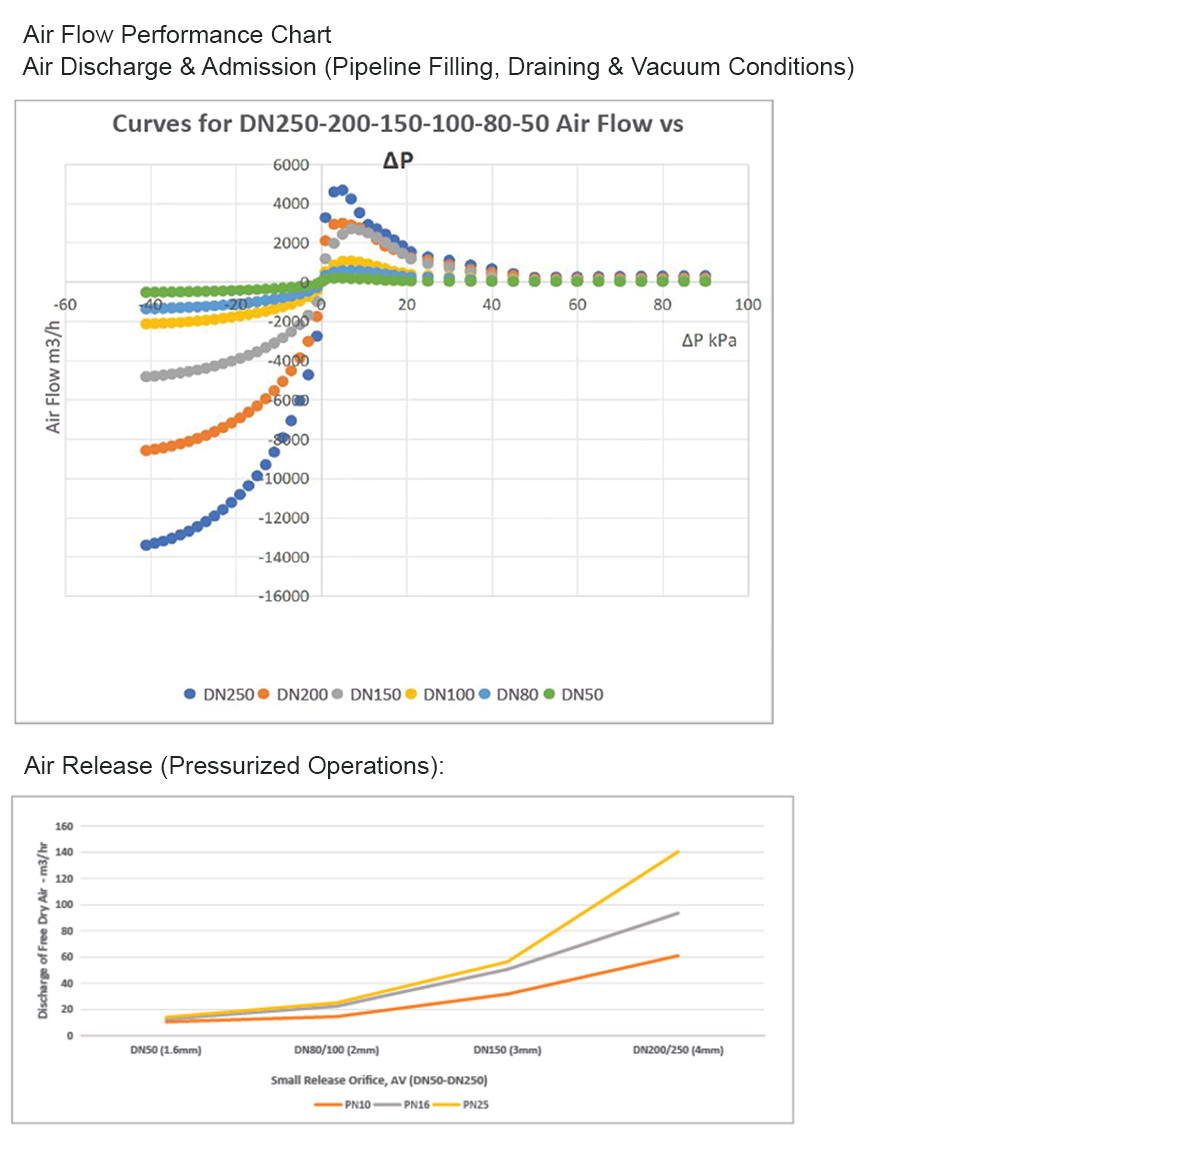
Task: Select the PN25 yellow legend line
Action: (447, 1105)
